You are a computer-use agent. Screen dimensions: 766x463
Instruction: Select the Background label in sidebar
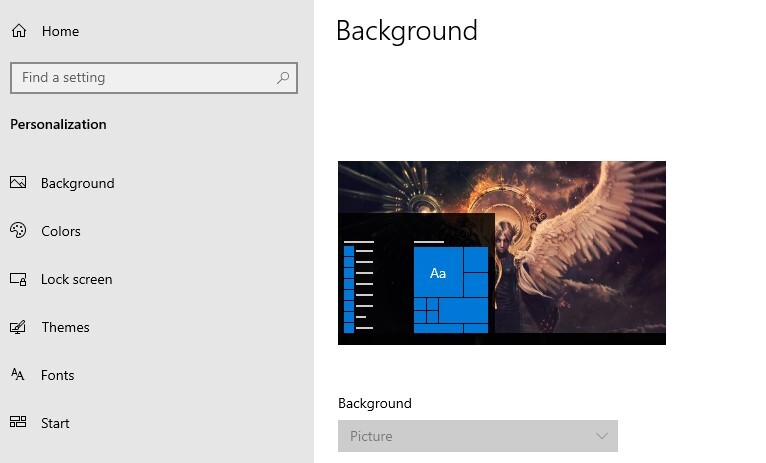click(77, 183)
